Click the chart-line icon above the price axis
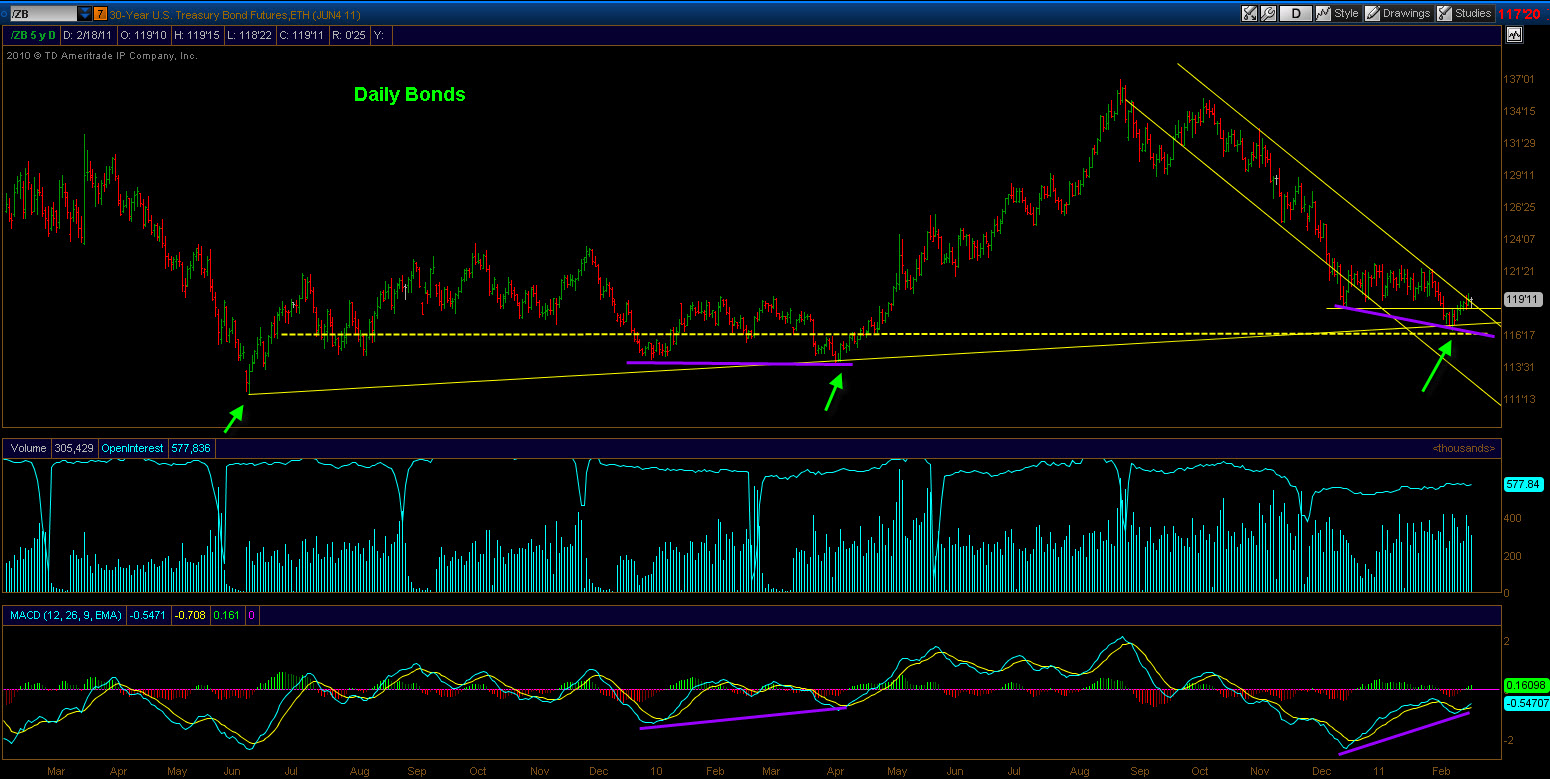This screenshot has height=779, width=1550. [x=1513, y=35]
